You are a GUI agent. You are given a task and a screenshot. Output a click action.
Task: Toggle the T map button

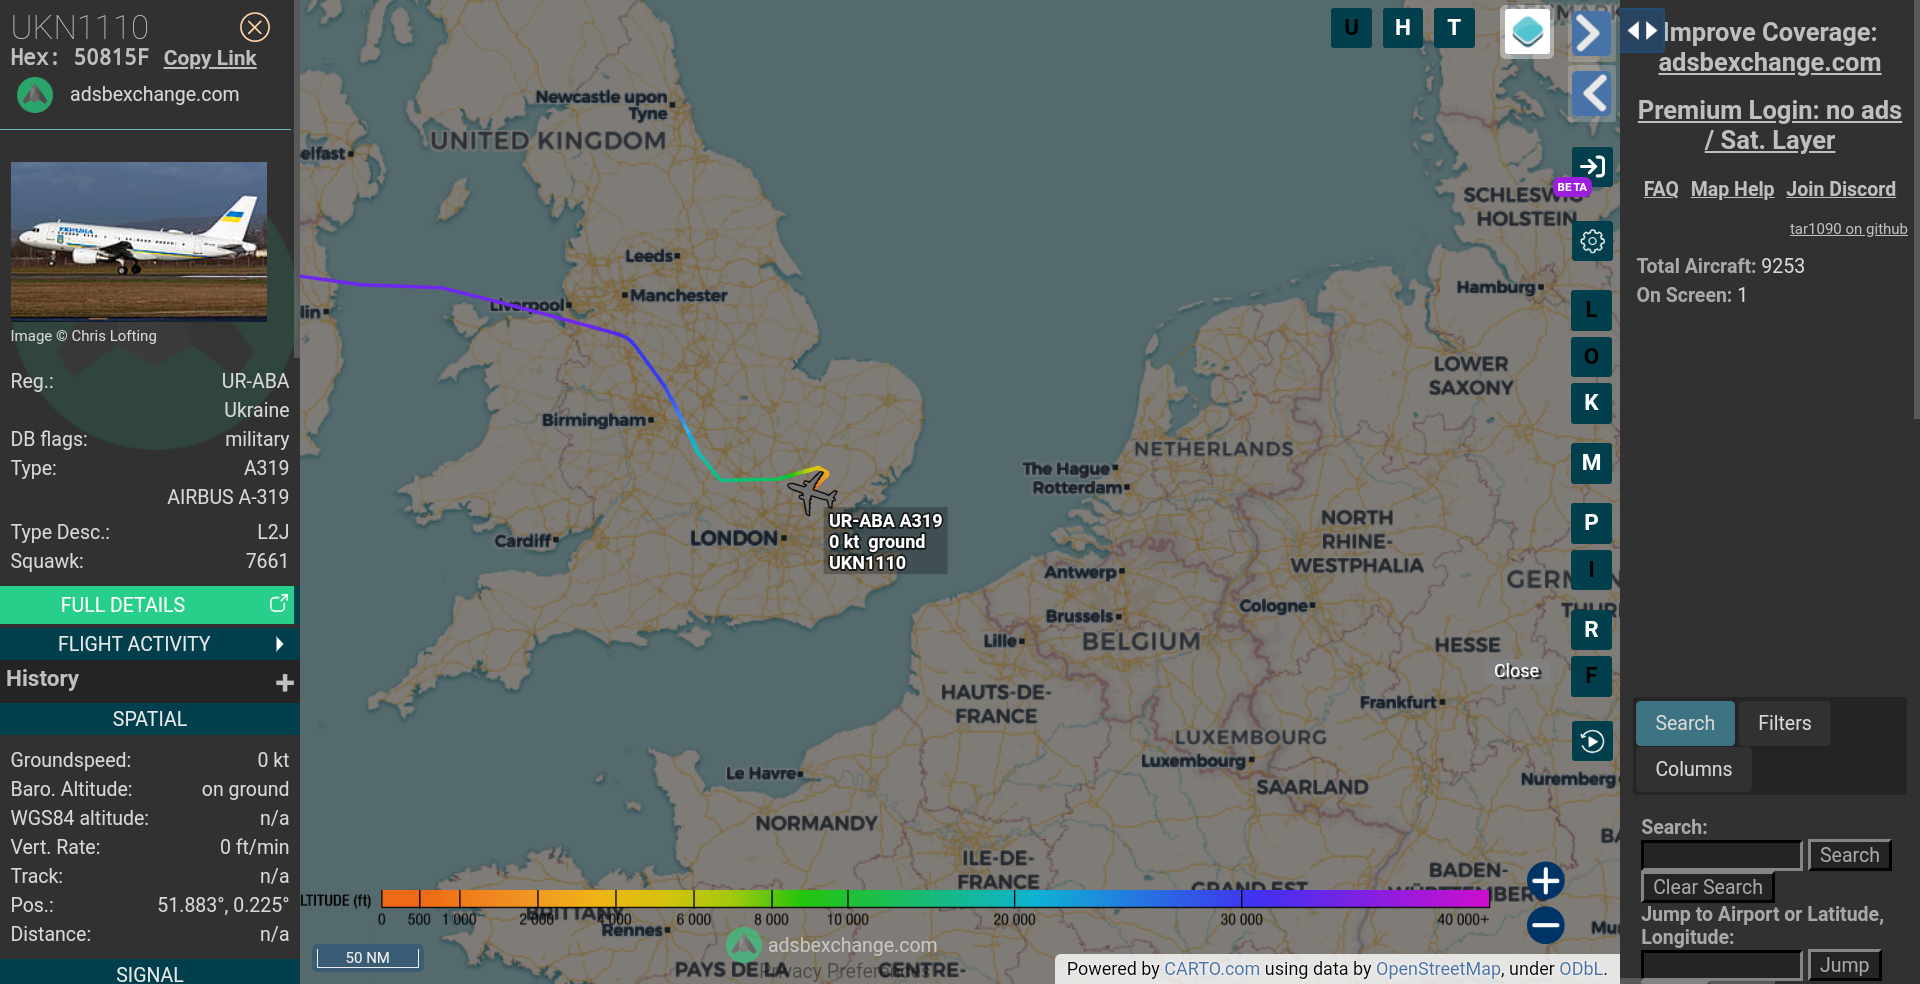pyautogui.click(x=1454, y=28)
